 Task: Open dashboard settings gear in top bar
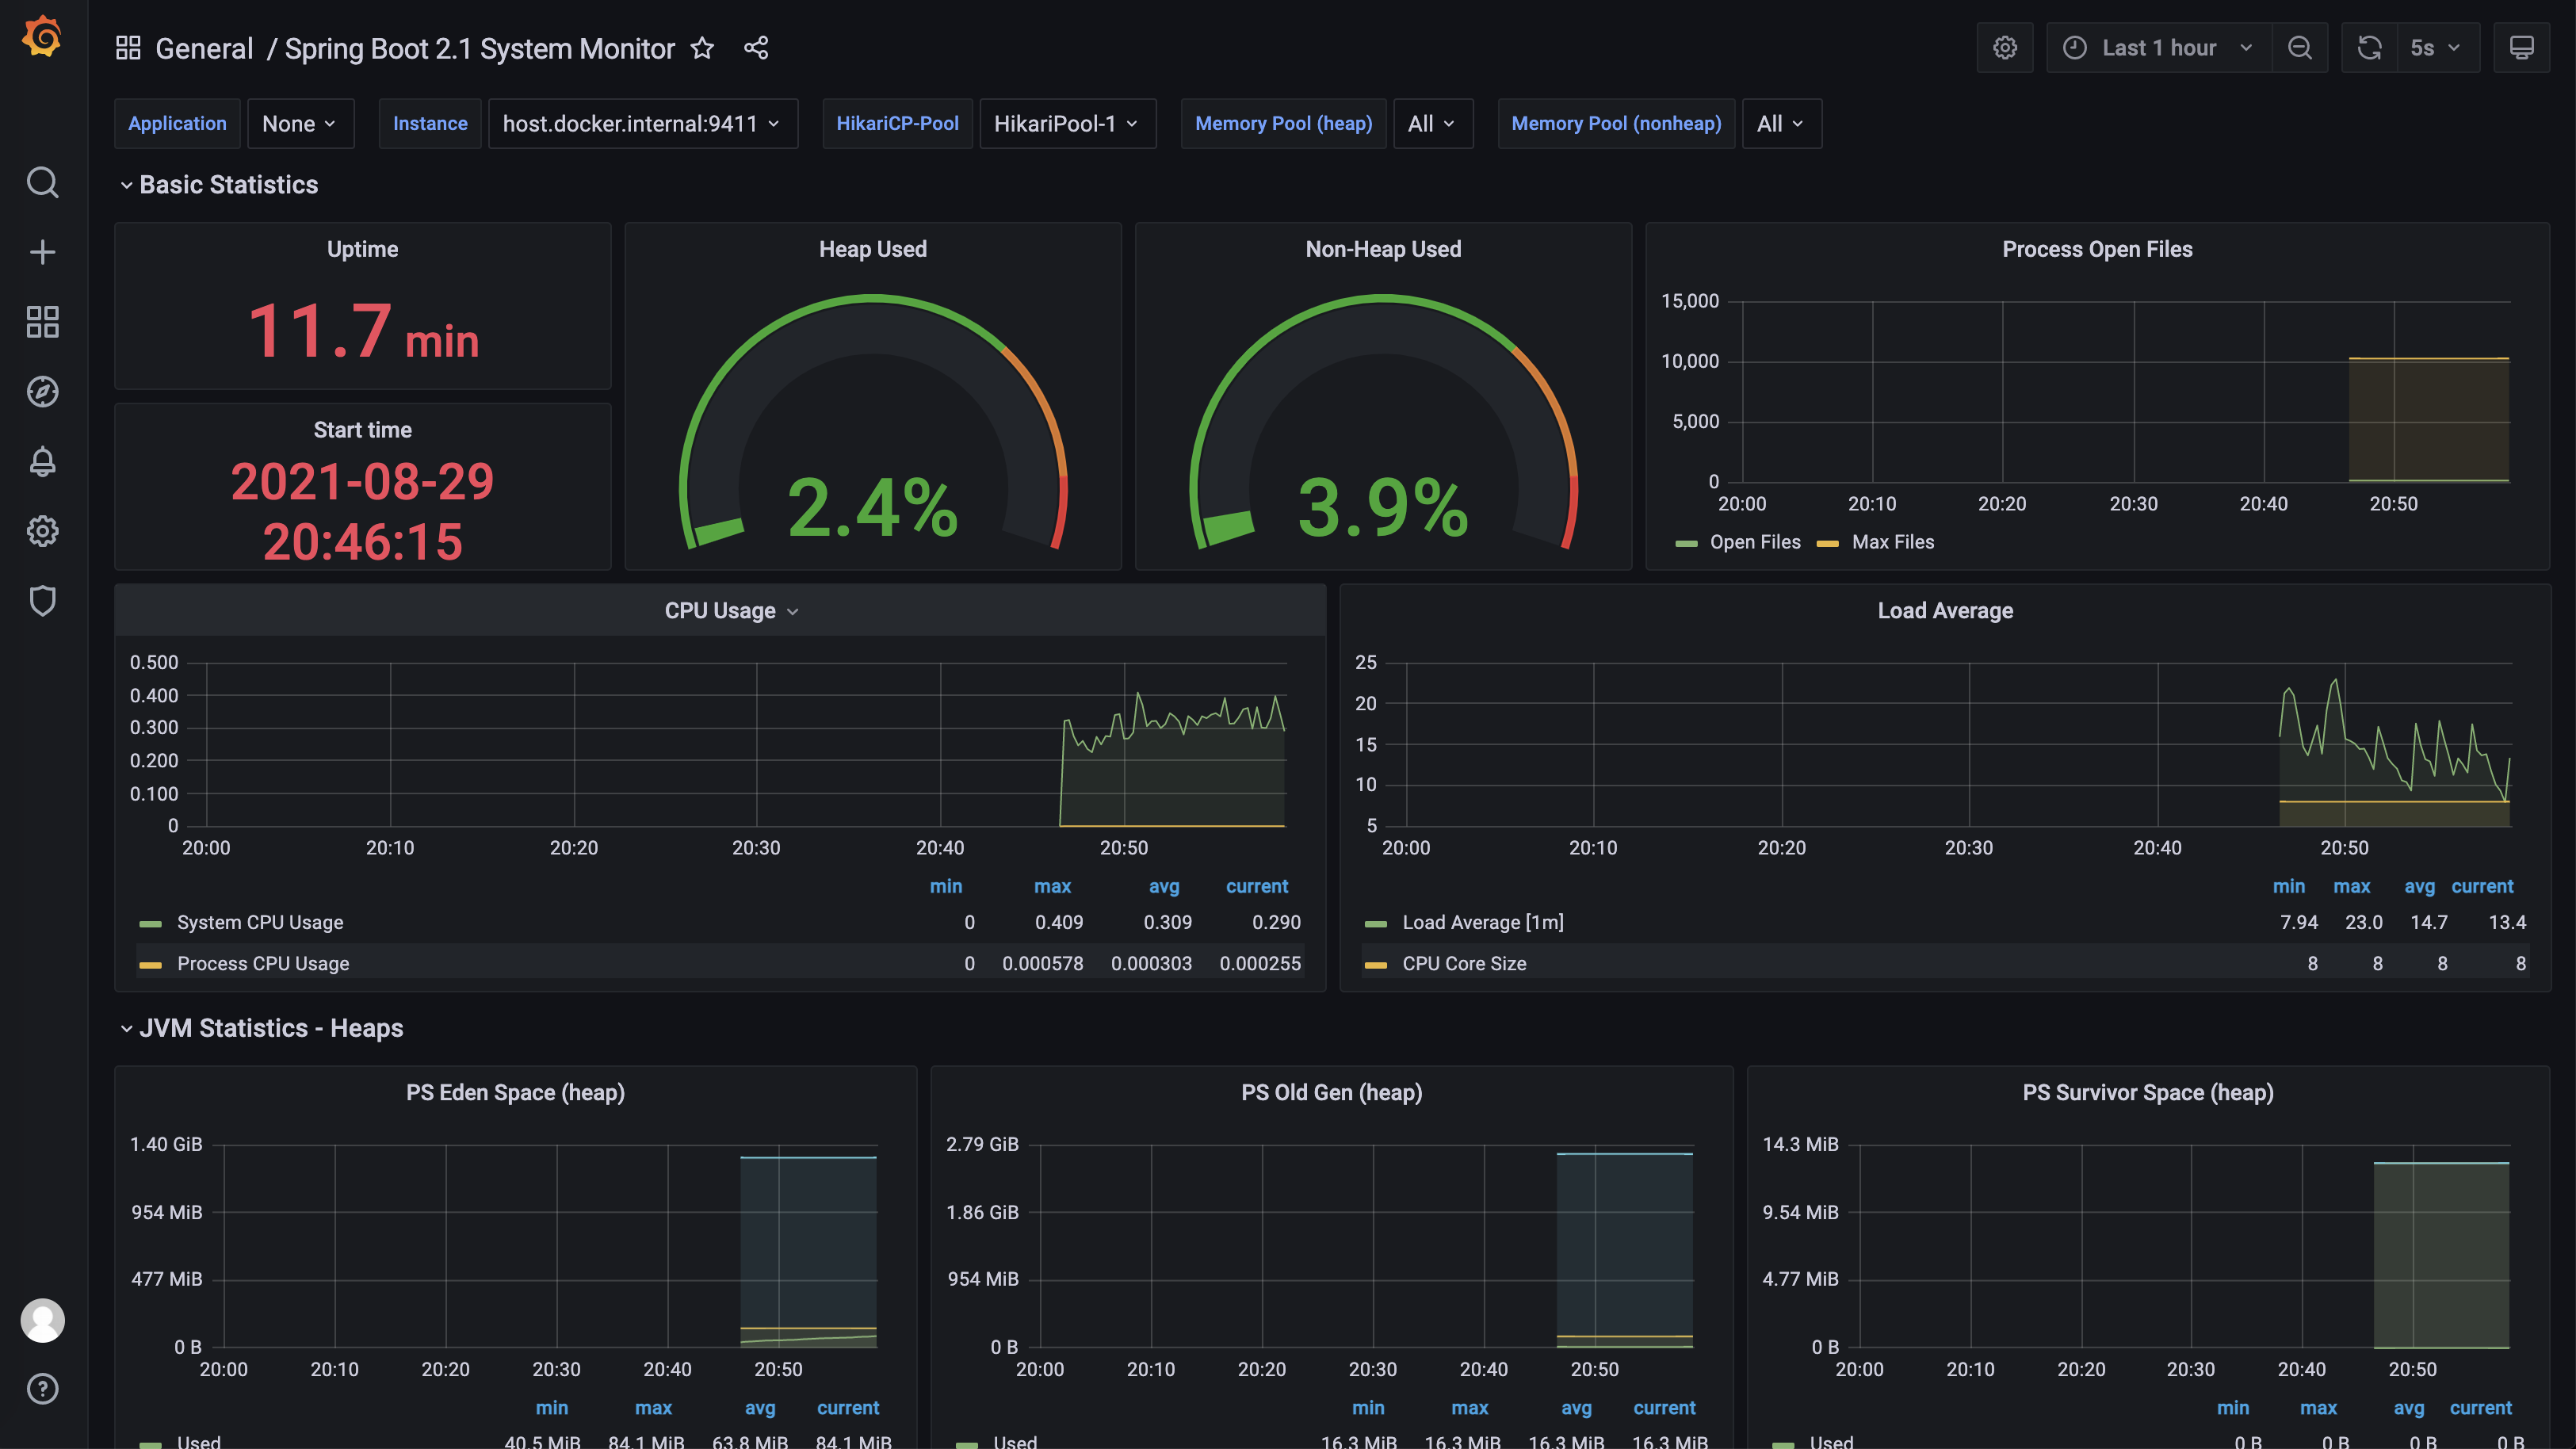tap(2005, 48)
